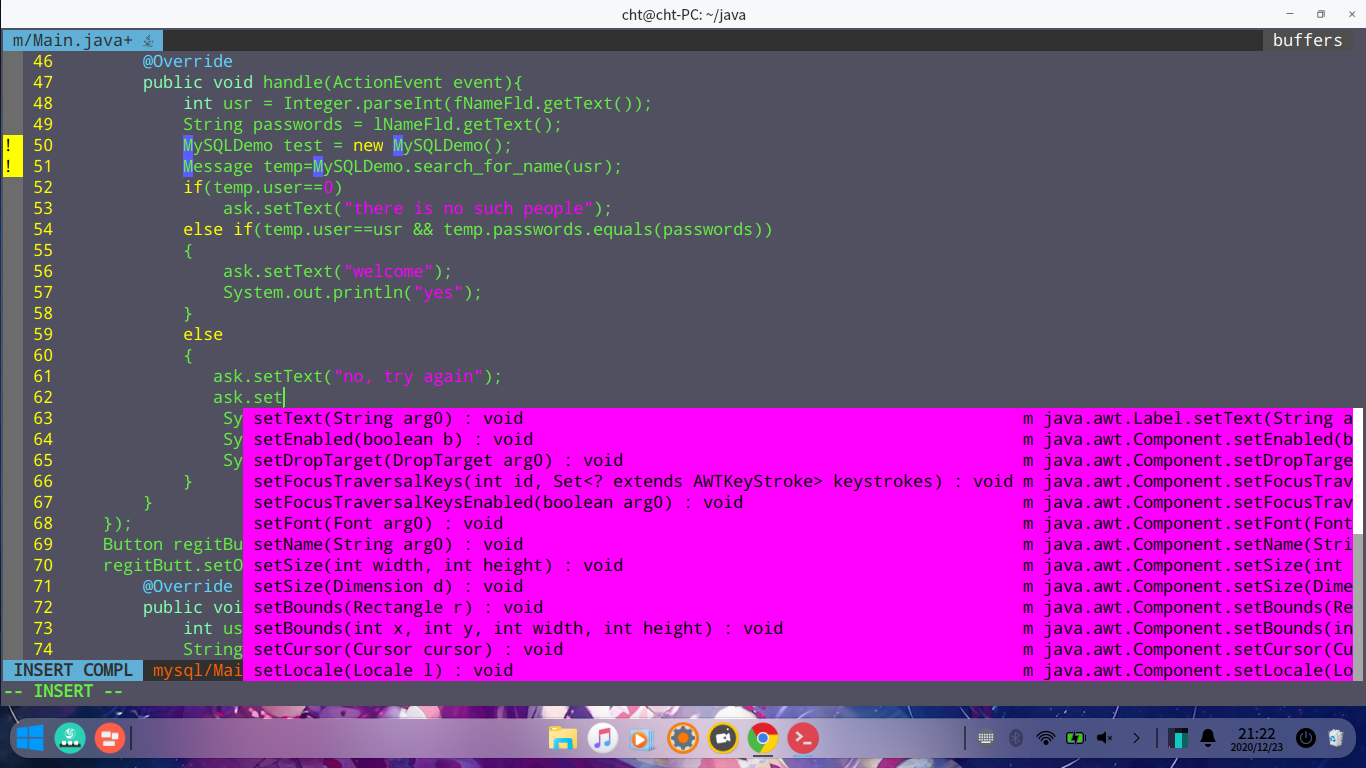Unmute the speaker icon in the system tray
The image size is (1366, 768).
click(1104, 738)
